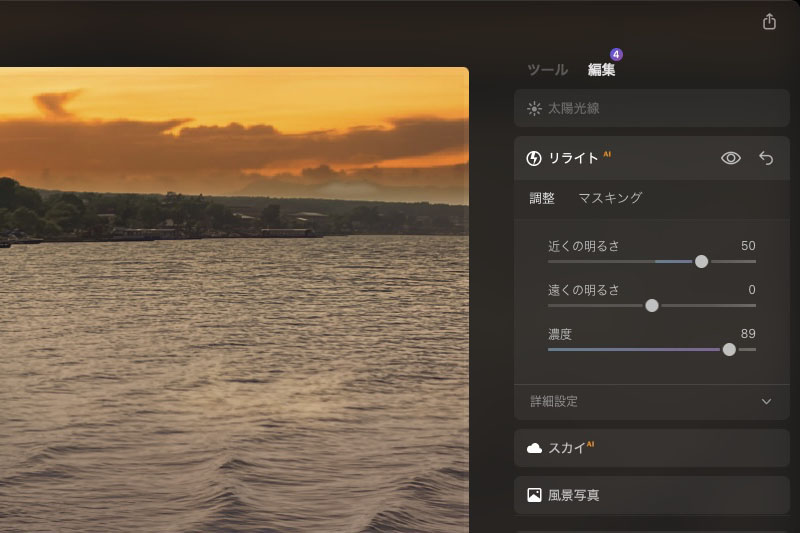The width and height of the screenshot is (800, 533).
Task: Expand the 詳細設定 chevron
Action: point(766,401)
